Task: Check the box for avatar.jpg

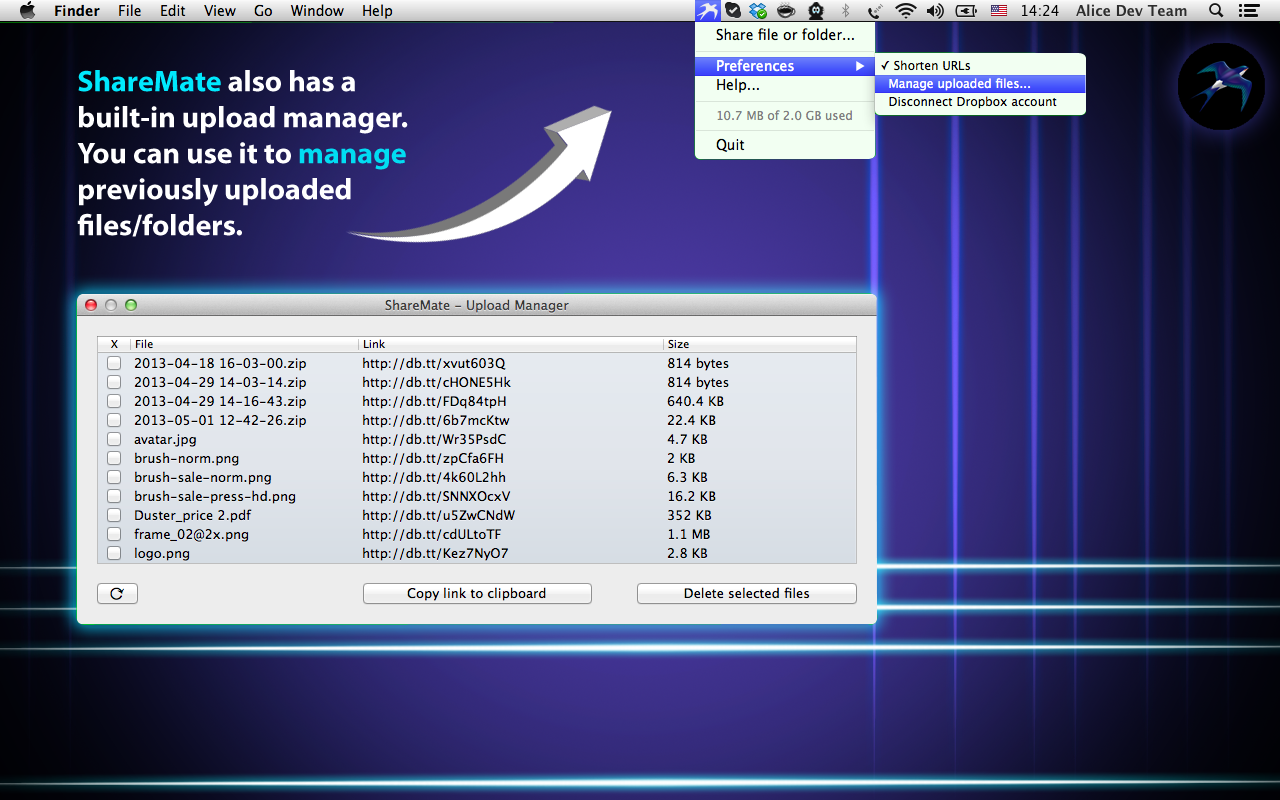Action: point(114,439)
